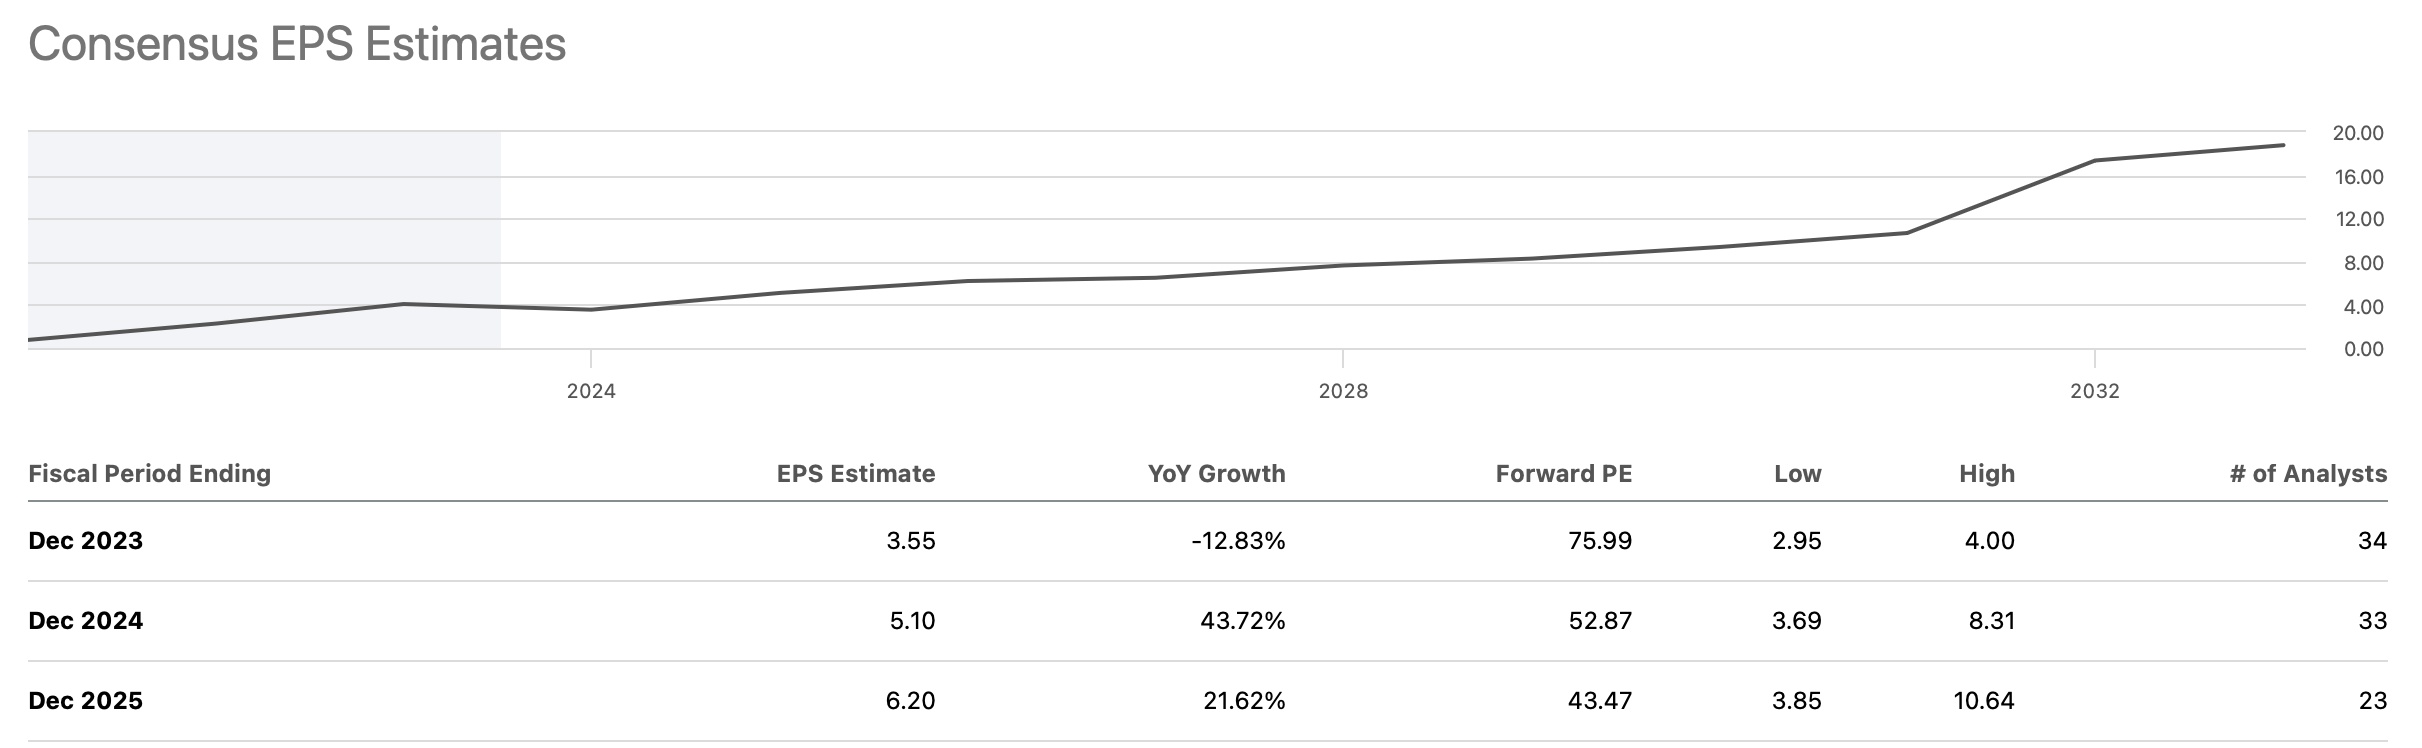Click the 2032 x-axis label
Screen dimensions: 2422x748
click(x=2095, y=391)
